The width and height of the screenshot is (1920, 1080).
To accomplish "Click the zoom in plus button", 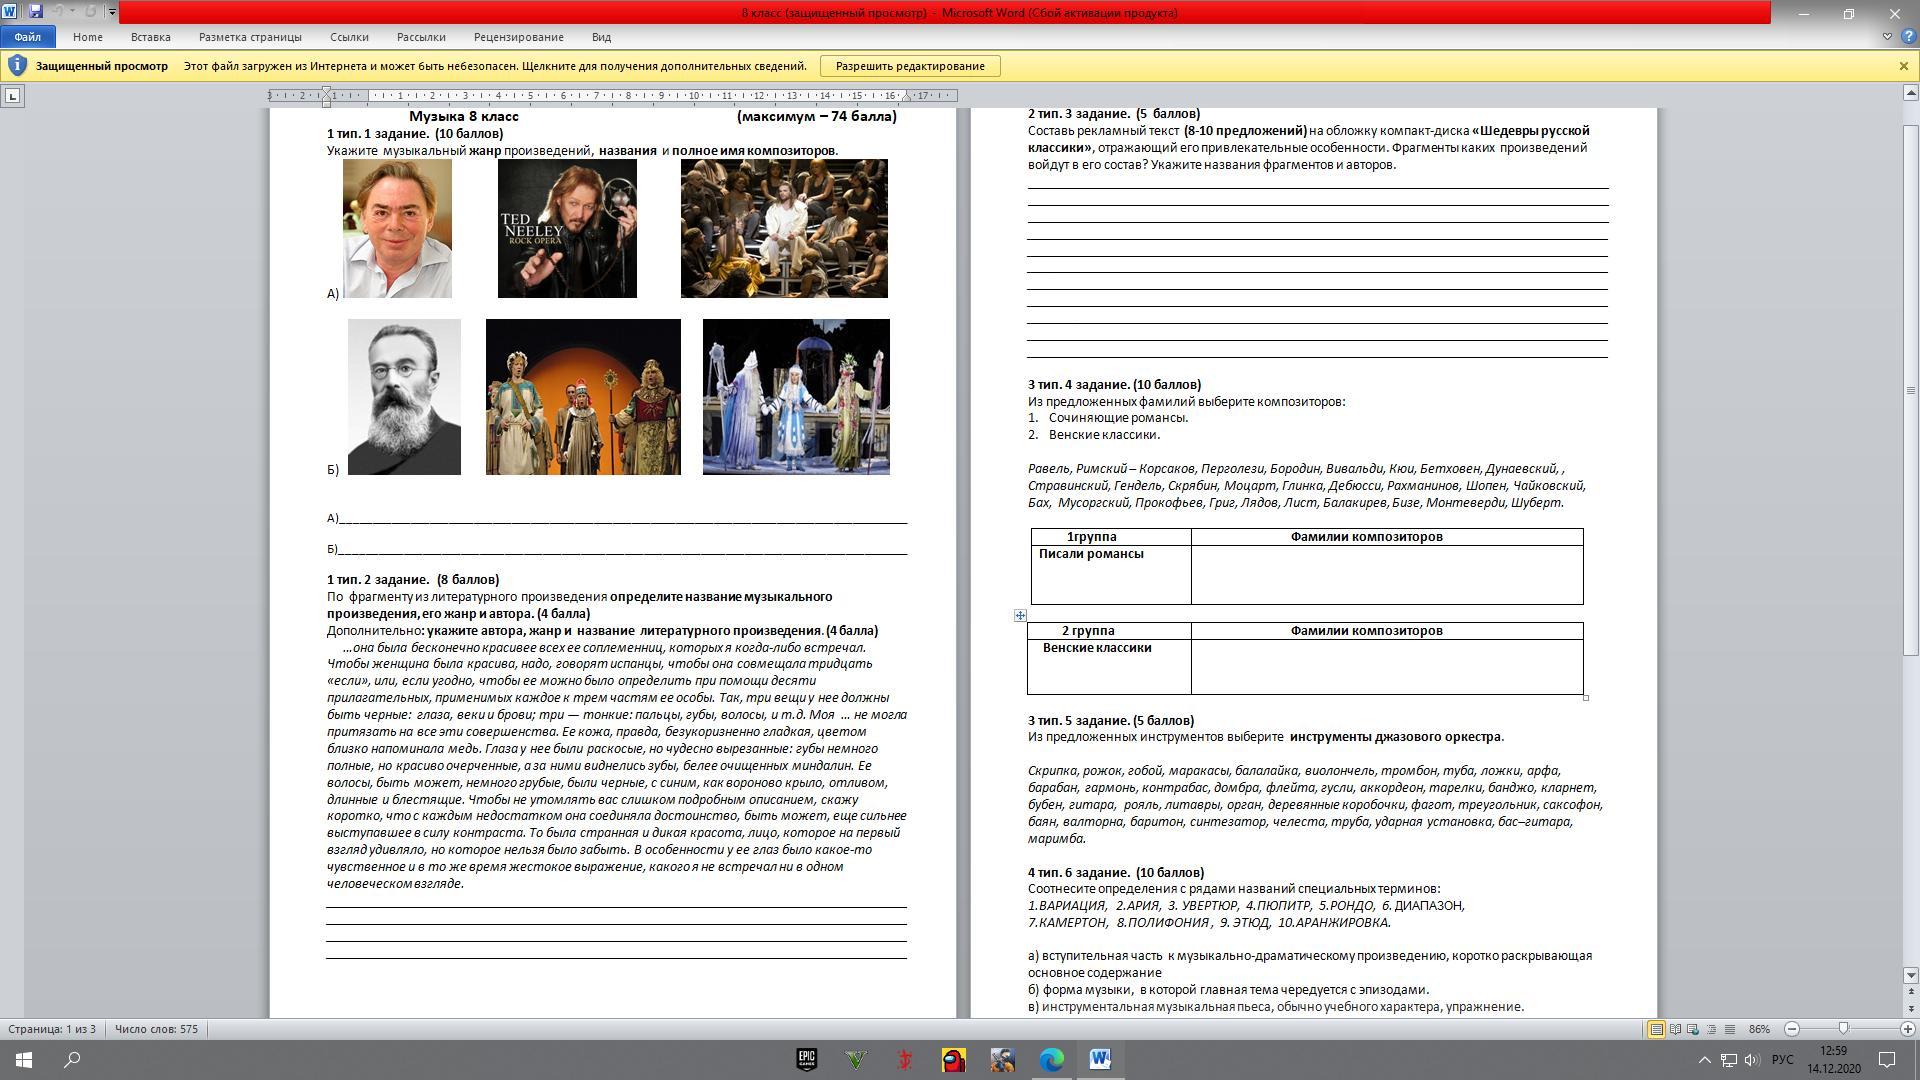I will point(1907,1029).
